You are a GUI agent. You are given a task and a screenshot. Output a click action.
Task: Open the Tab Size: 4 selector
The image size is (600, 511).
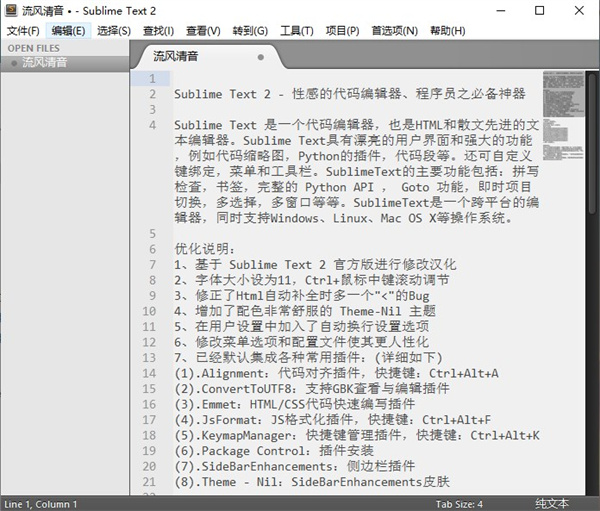pos(459,504)
